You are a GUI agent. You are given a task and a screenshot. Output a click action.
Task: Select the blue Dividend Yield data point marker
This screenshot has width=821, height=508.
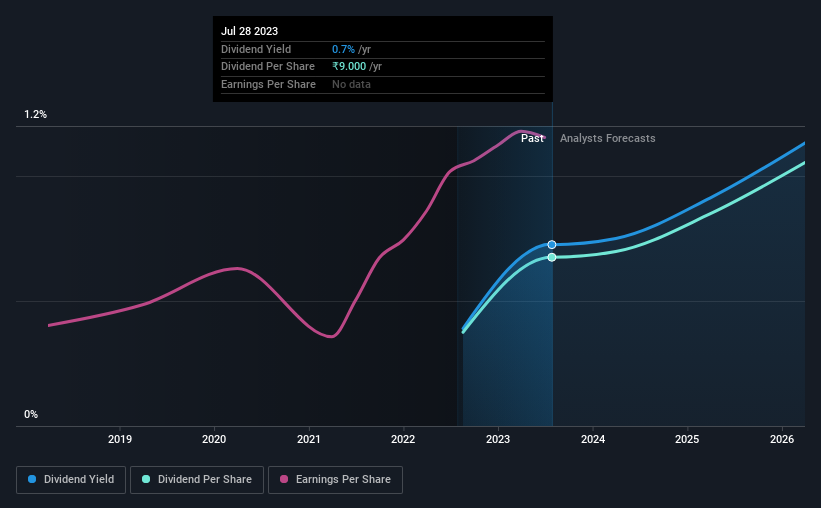click(552, 245)
